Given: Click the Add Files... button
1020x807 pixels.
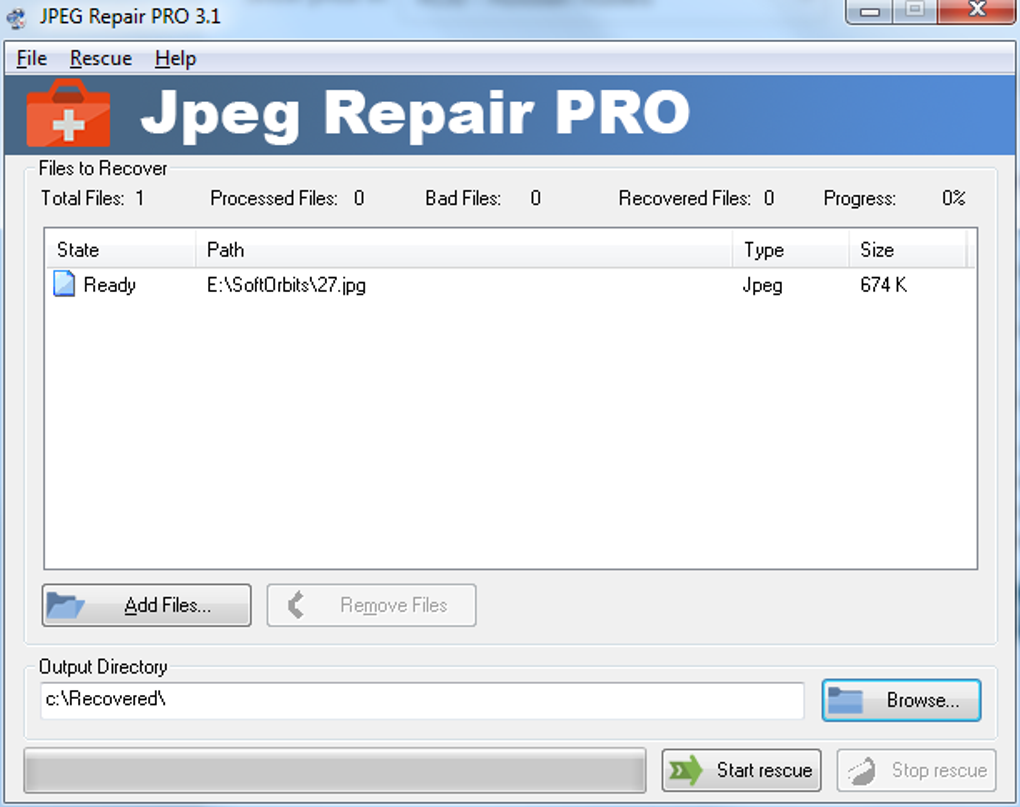Looking at the screenshot, I should coord(146,605).
